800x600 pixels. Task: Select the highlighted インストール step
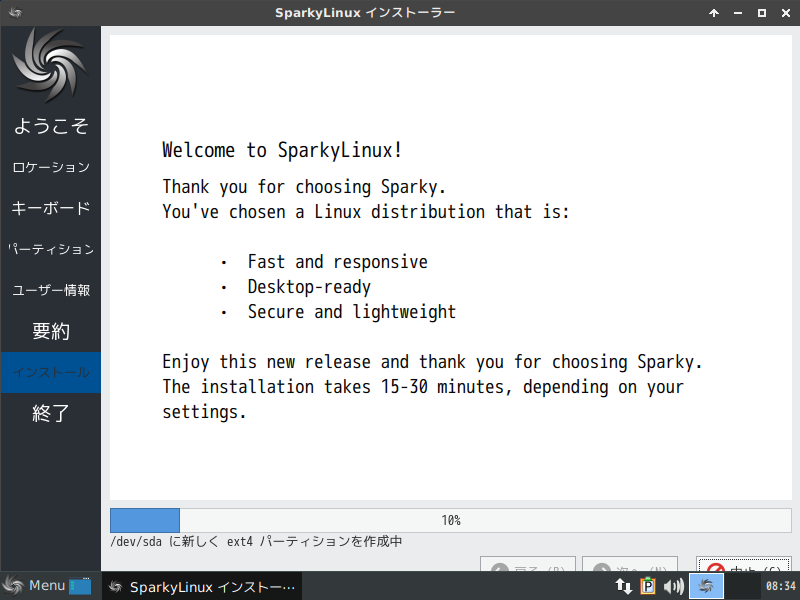pos(51,372)
